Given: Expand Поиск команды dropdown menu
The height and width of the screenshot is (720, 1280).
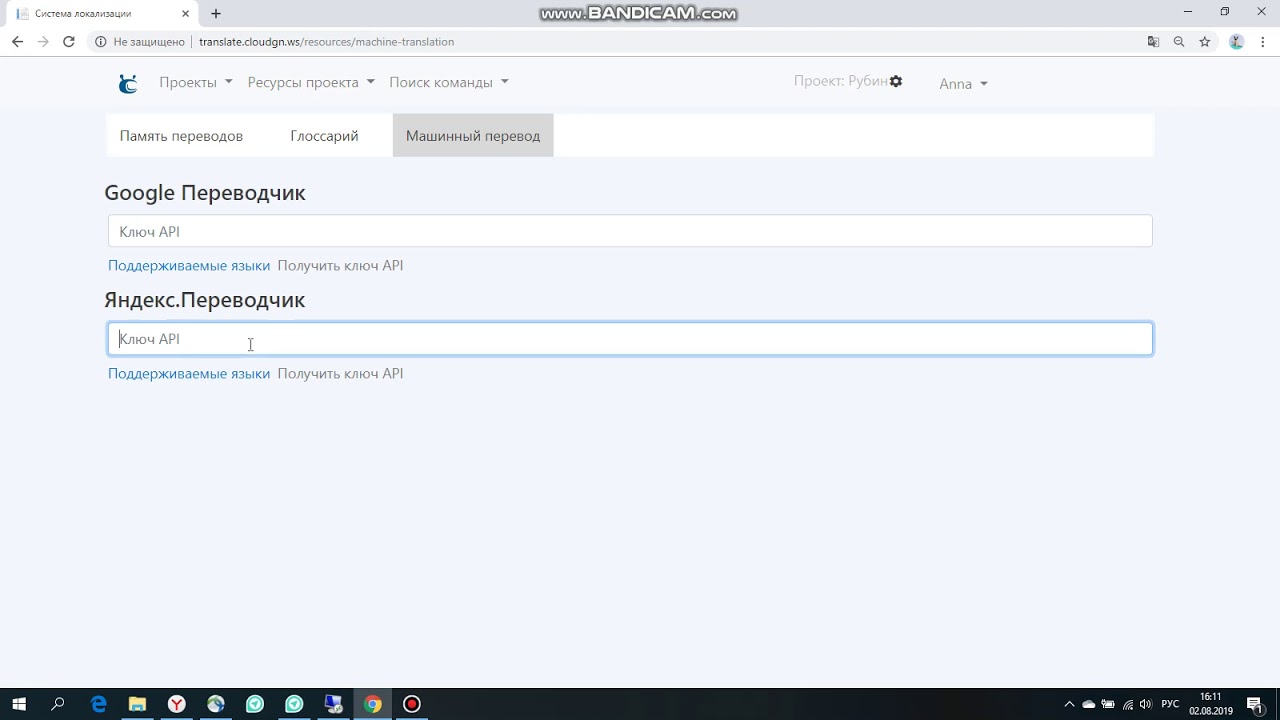Looking at the screenshot, I should (x=449, y=82).
